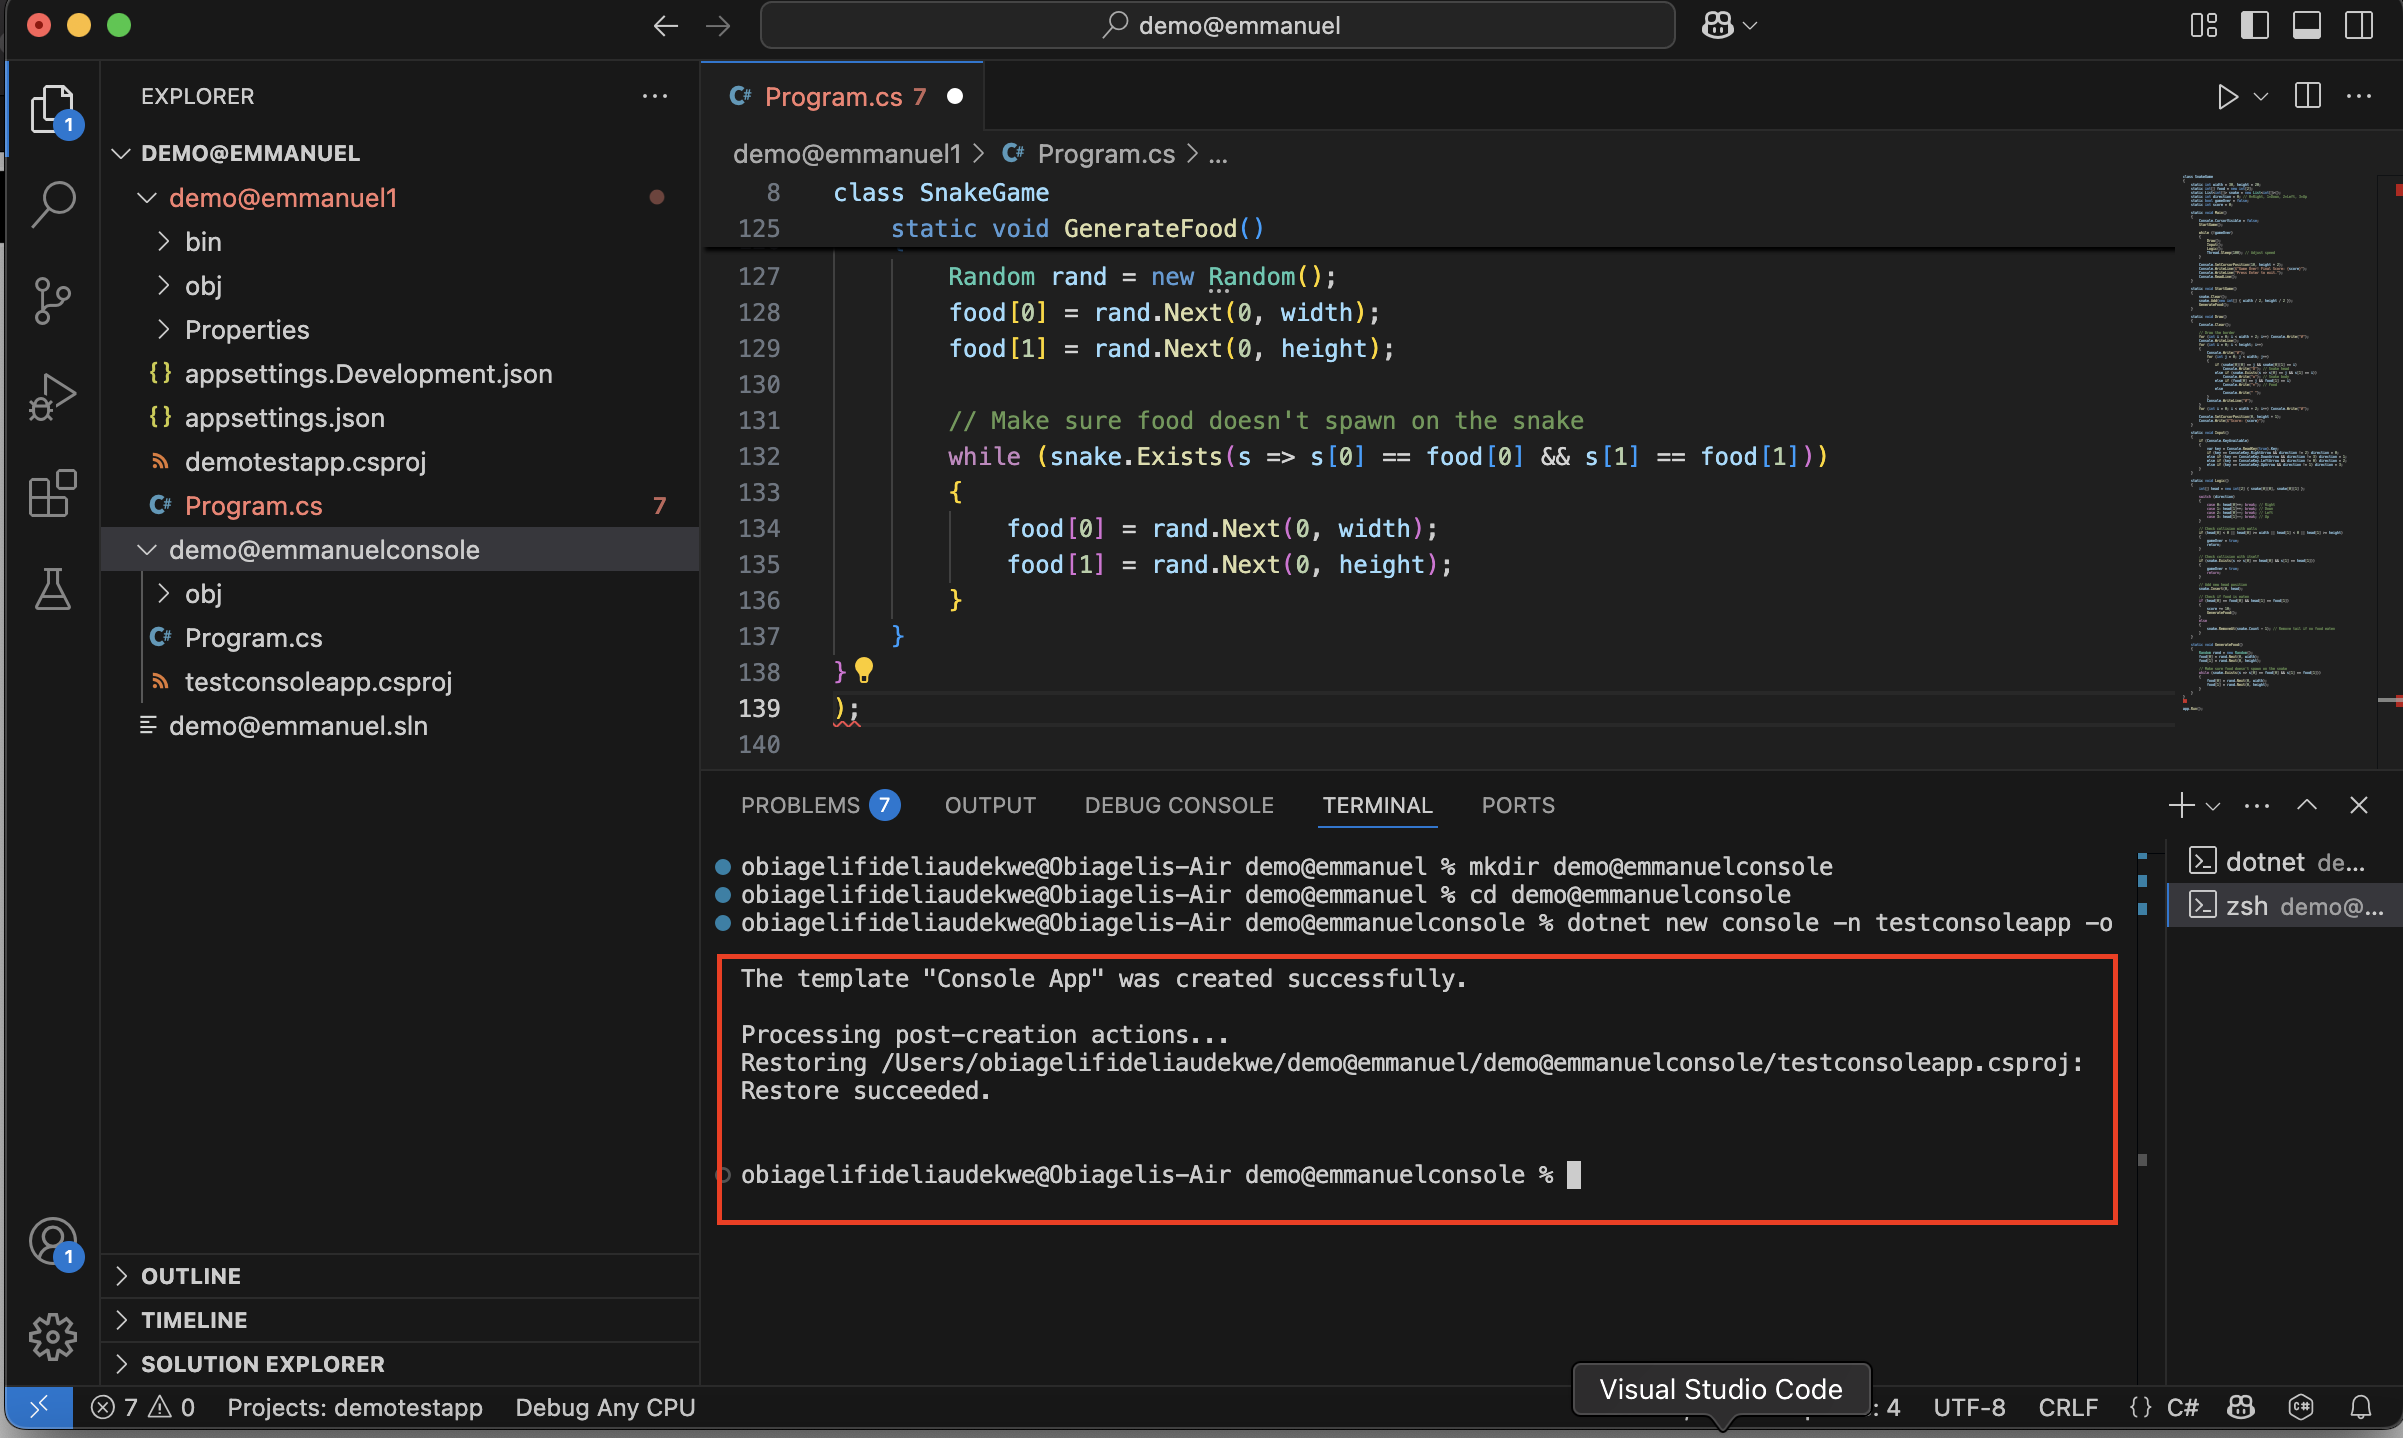Click the Customize Layout icon
This screenshot has height=1438, width=2403.
(x=2204, y=25)
